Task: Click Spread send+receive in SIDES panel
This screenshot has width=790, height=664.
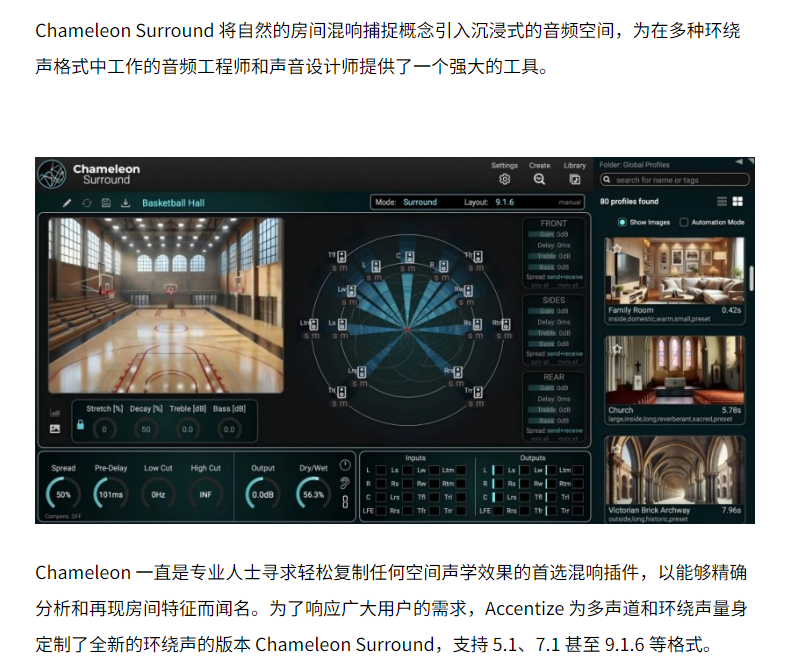Action: (x=554, y=354)
